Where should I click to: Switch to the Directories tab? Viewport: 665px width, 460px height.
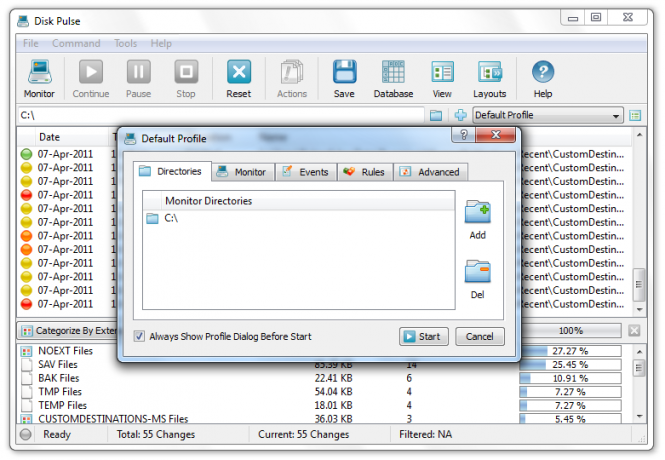pos(172,171)
